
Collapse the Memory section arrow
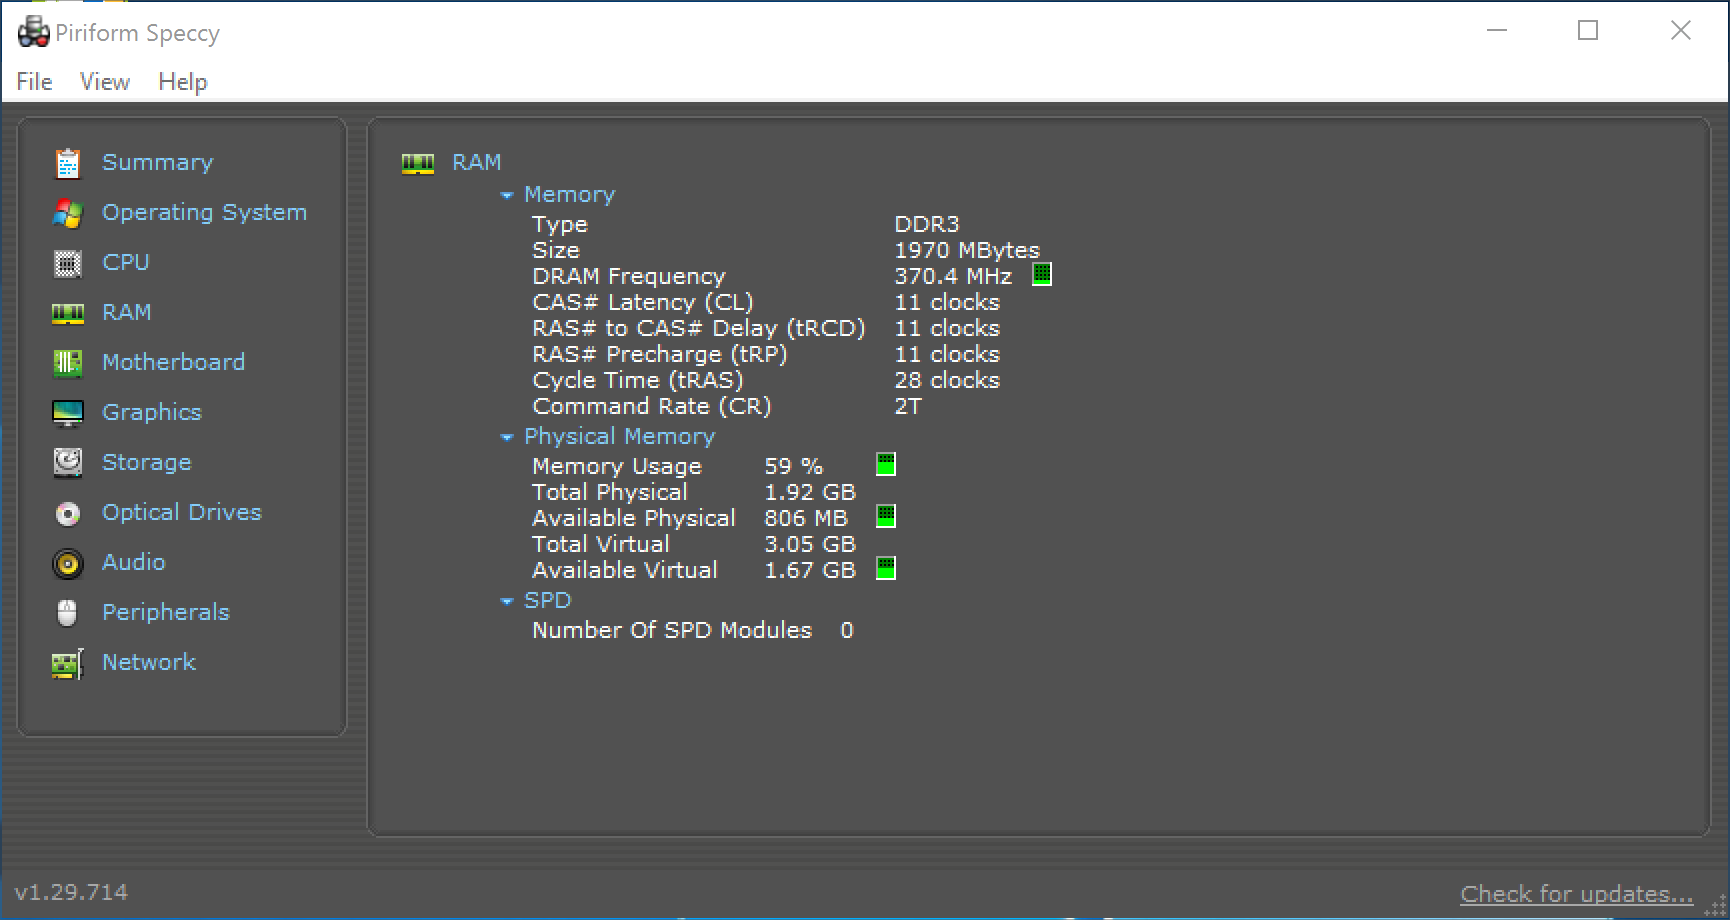click(x=507, y=195)
